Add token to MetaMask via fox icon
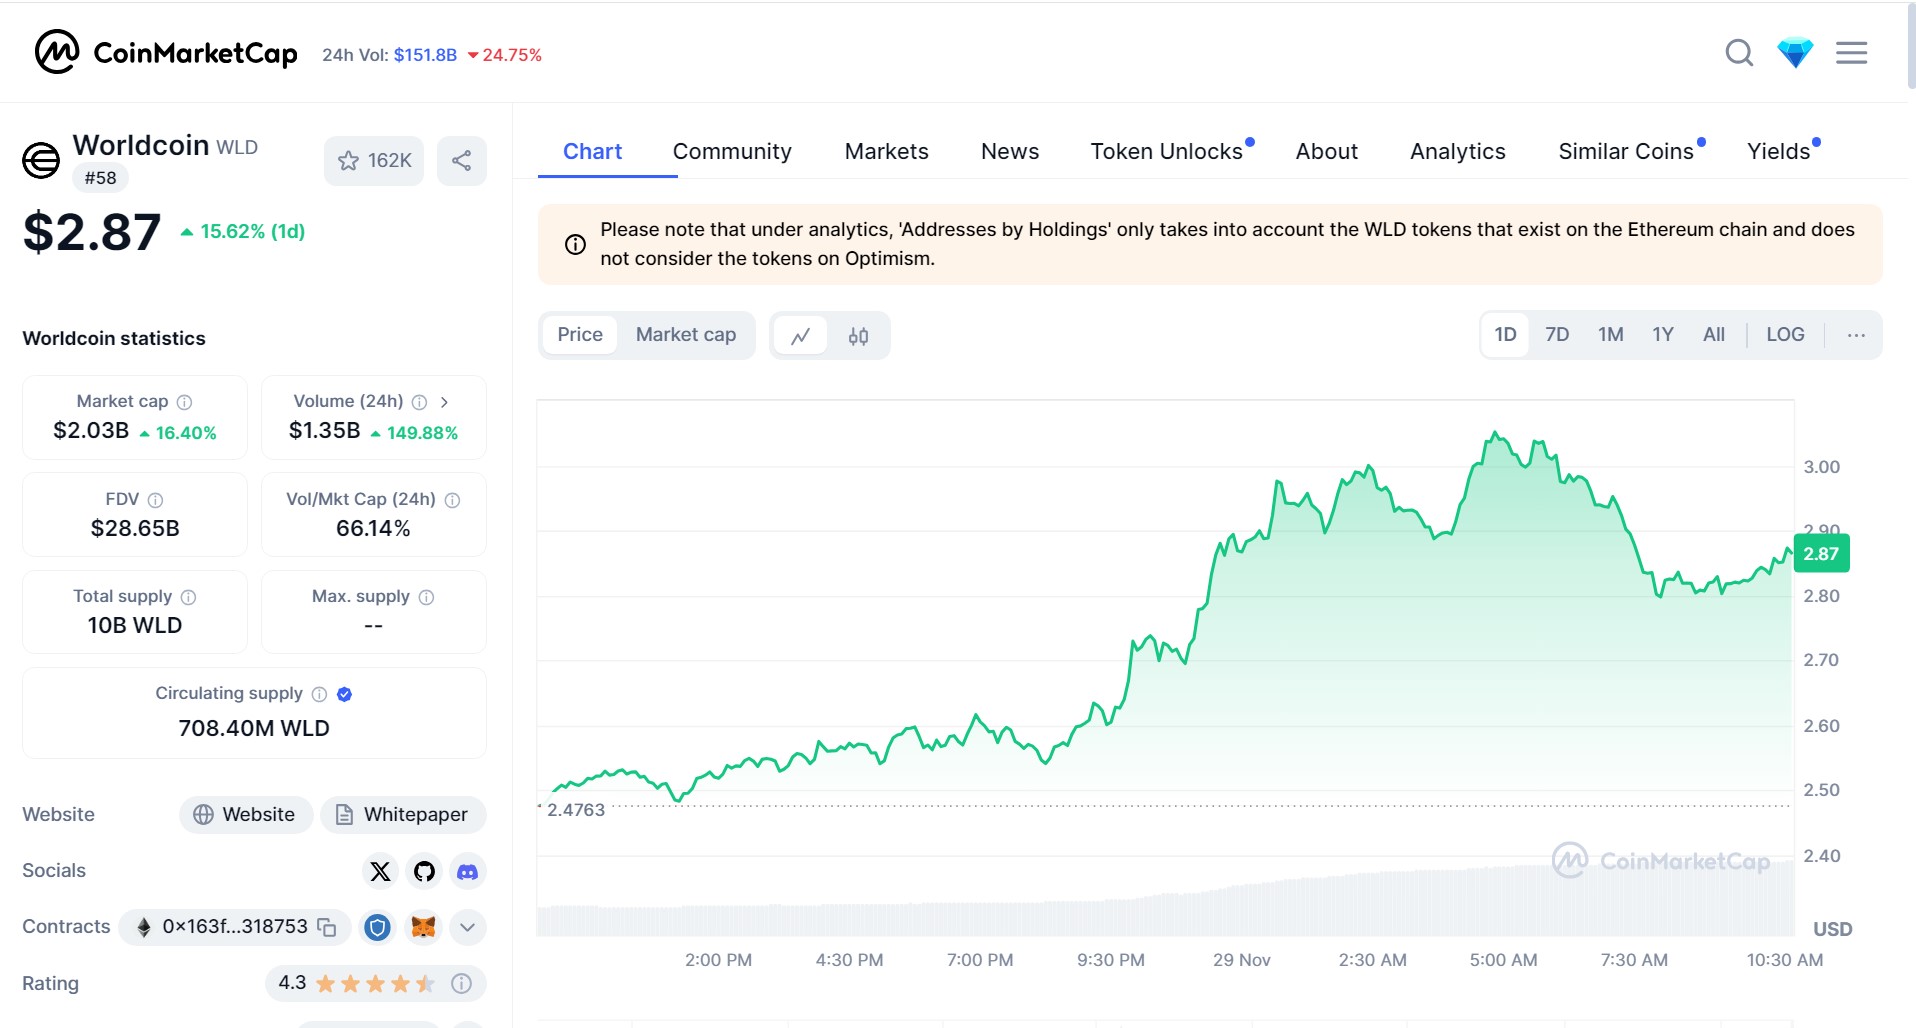 (423, 927)
